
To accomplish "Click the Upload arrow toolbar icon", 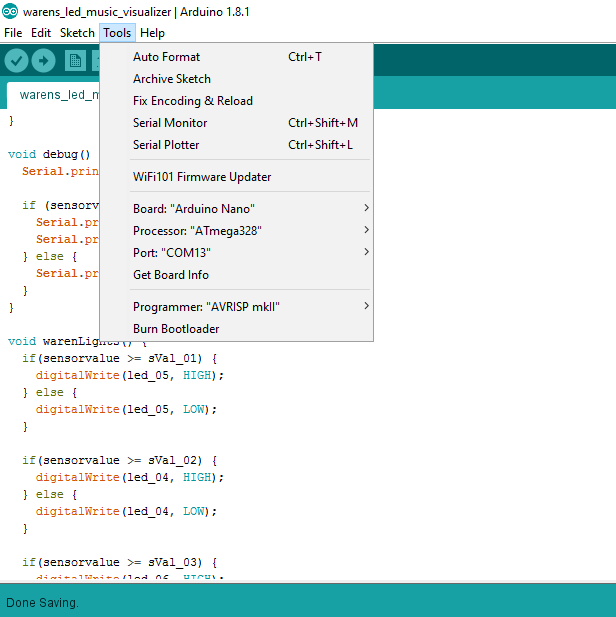I will 43,61.
